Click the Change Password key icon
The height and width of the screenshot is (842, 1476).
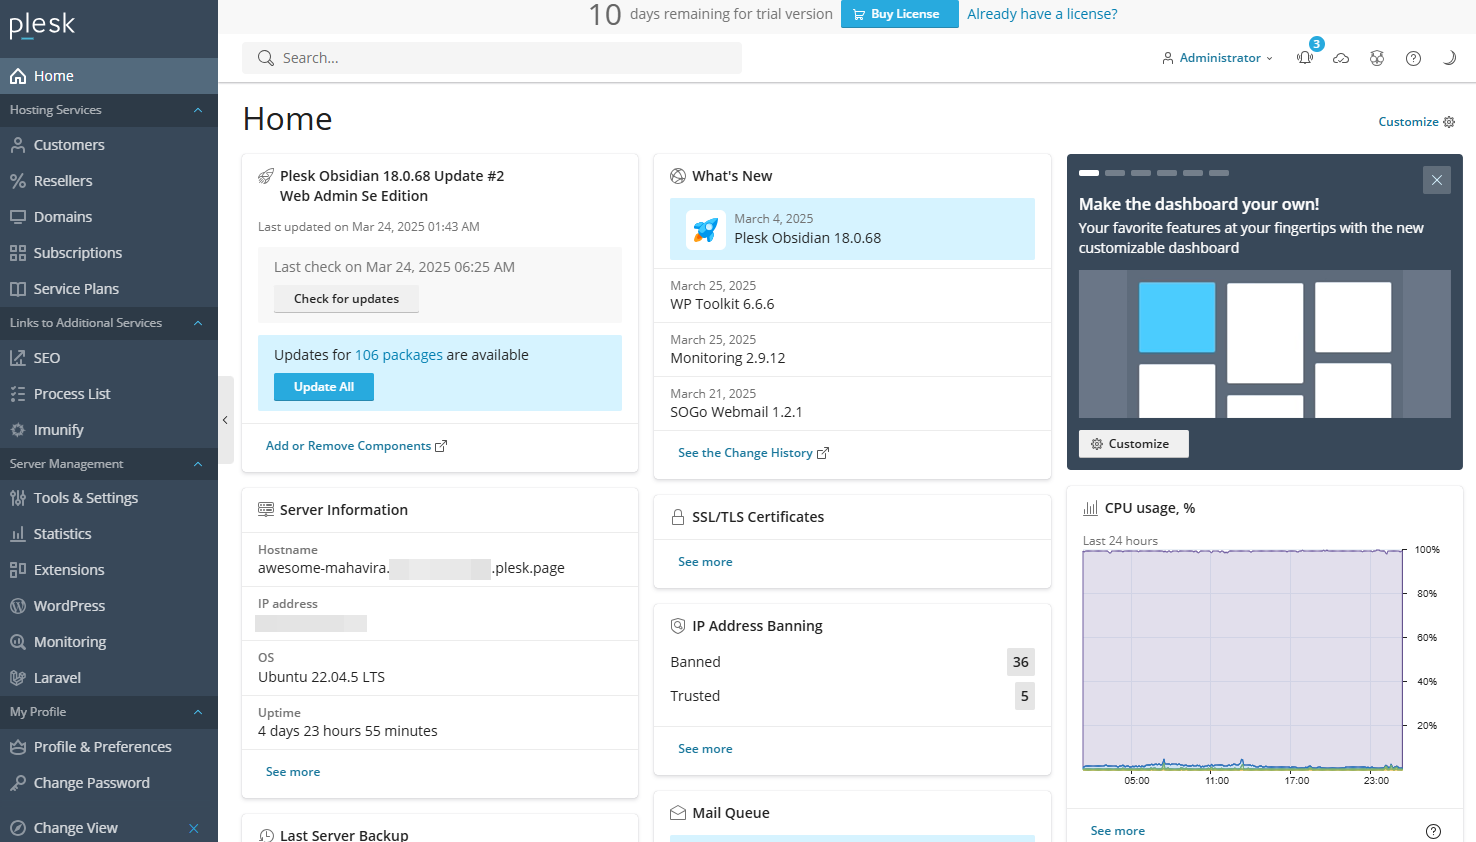18,783
